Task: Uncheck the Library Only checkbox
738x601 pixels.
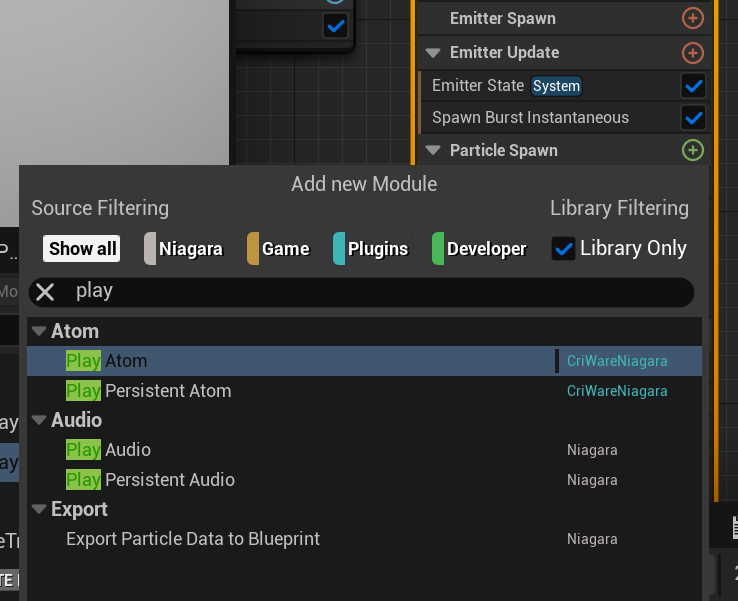Action: tap(564, 249)
